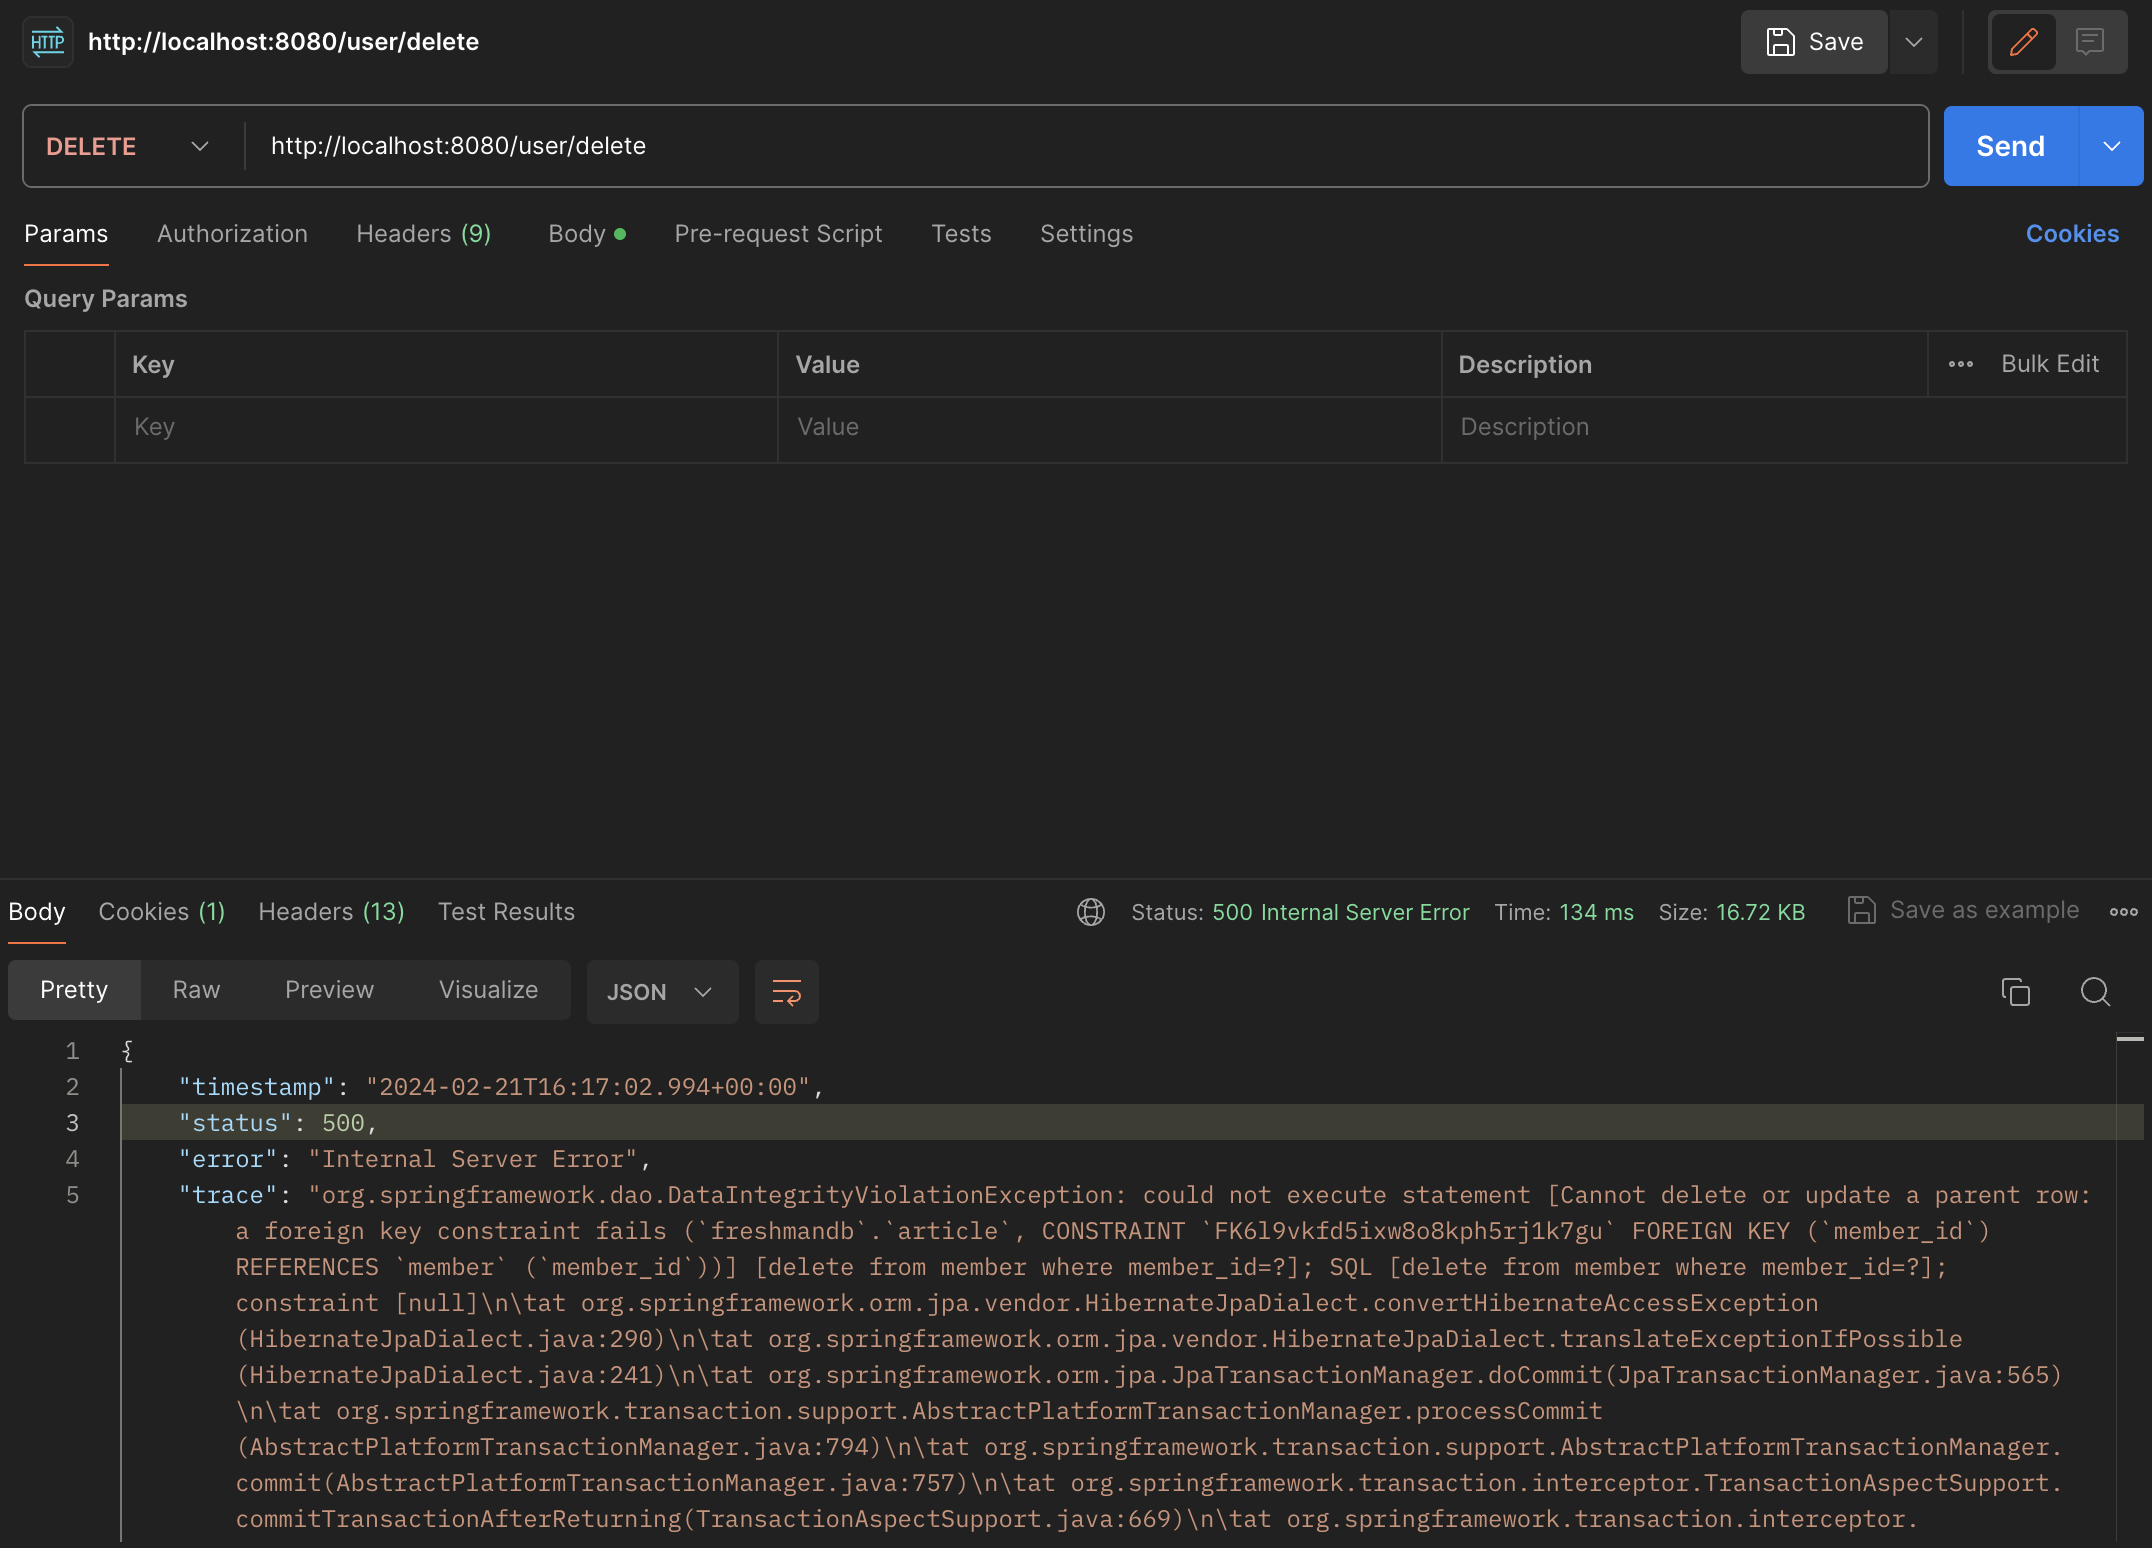Go to Pre-request Script tab
The height and width of the screenshot is (1548, 2152).
point(778,234)
